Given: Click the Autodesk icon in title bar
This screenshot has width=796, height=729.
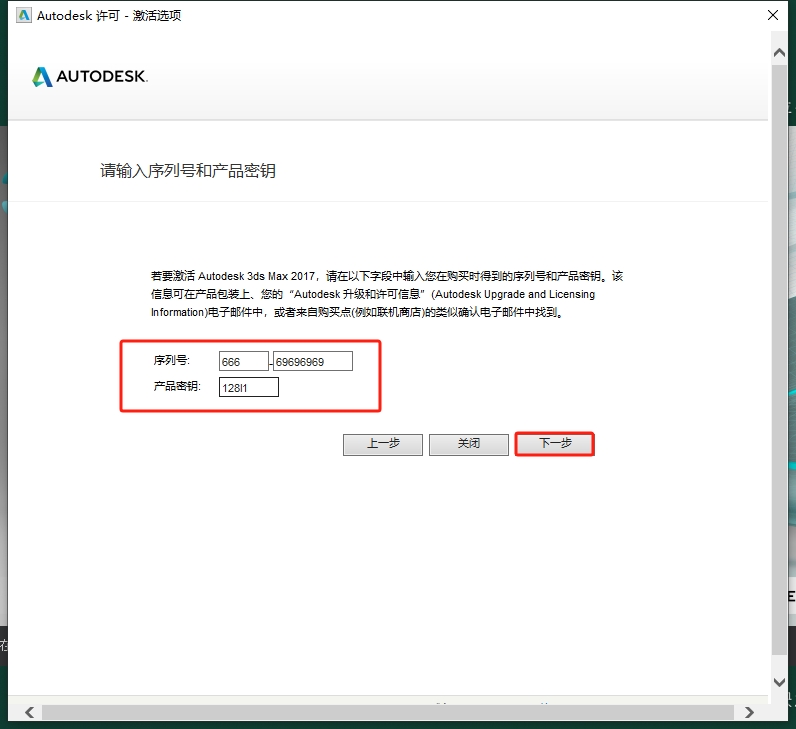Looking at the screenshot, I should point(23,15).
